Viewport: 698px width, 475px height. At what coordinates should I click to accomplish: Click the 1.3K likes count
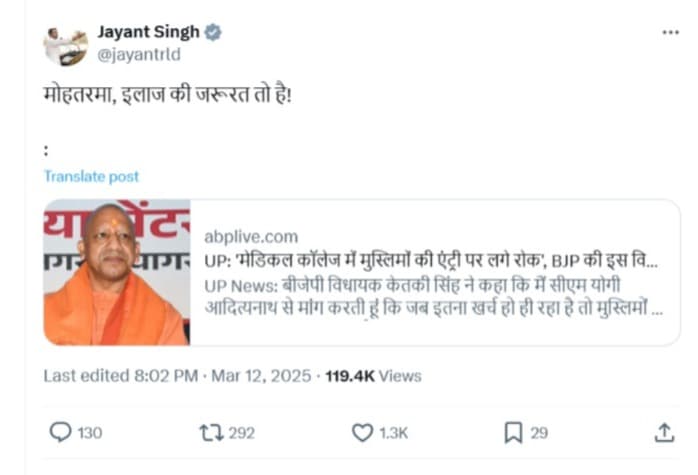pyautogui.click(x=394, y=433)
